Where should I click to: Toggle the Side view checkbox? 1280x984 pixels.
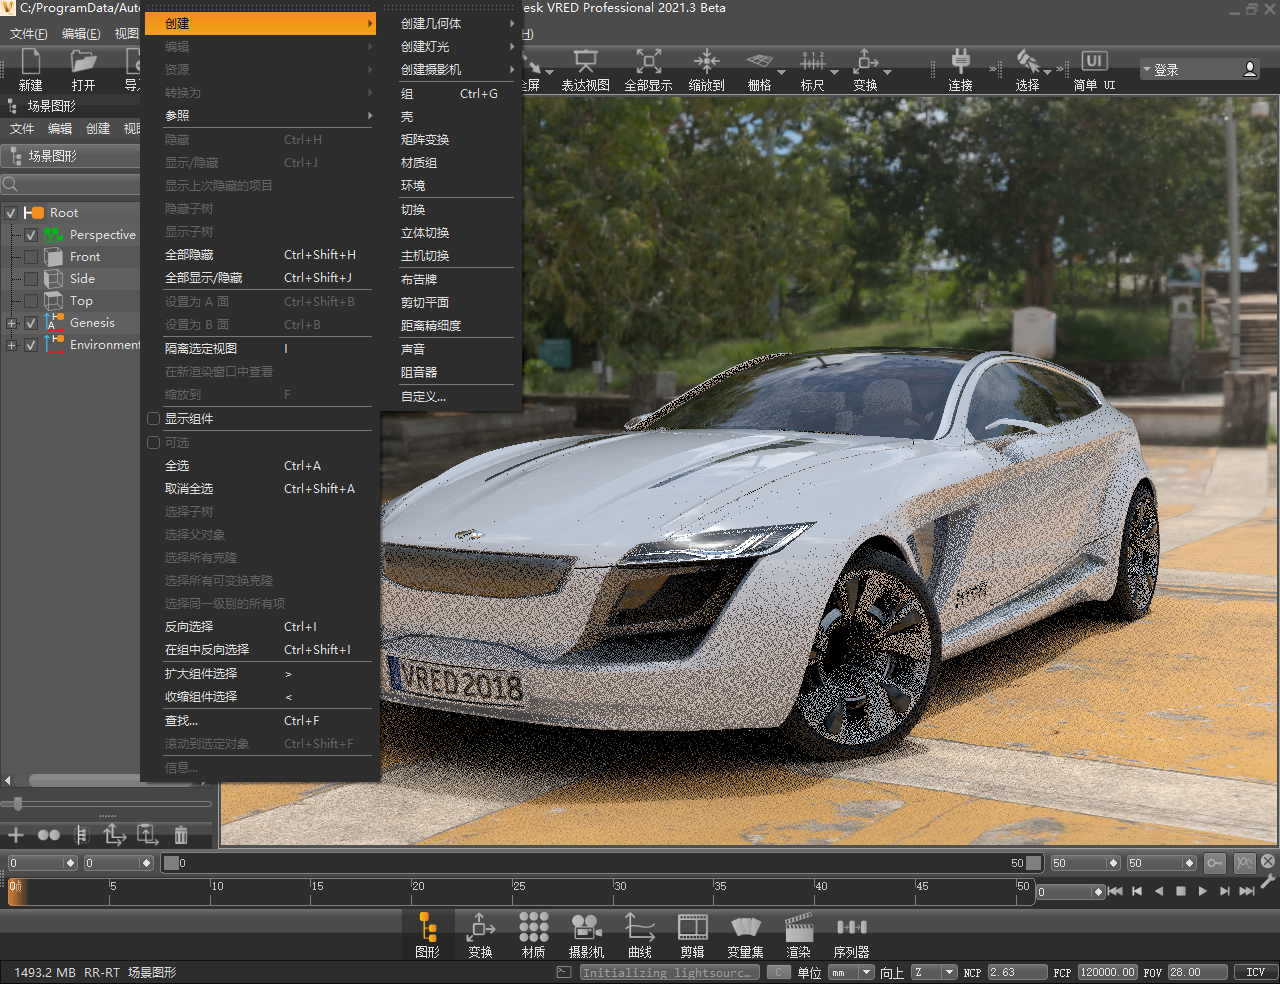point(31,279)
